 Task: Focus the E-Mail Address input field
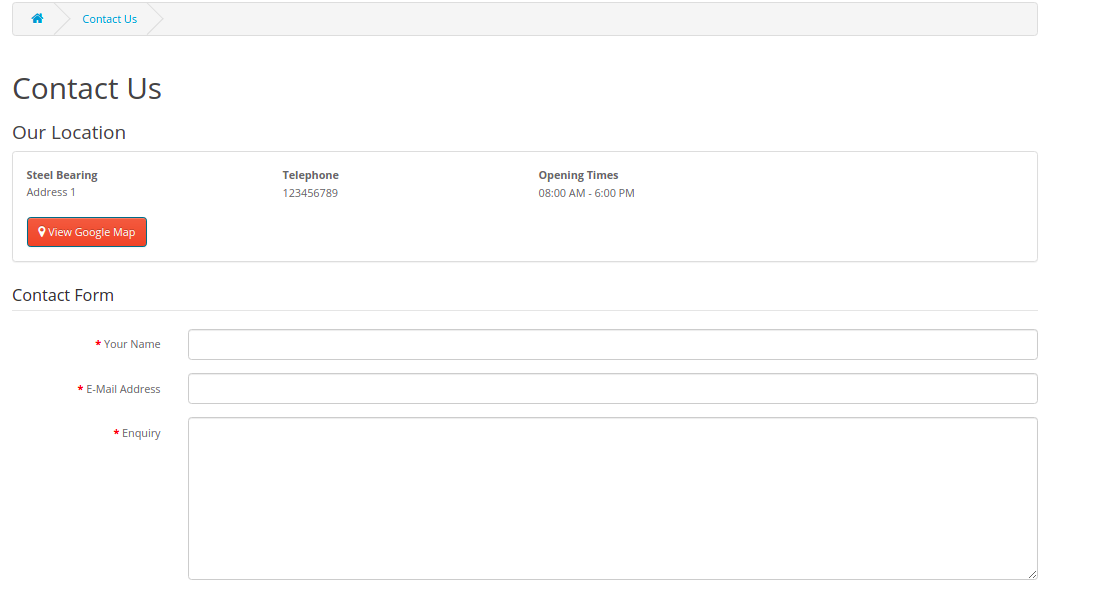click(613, 389)
